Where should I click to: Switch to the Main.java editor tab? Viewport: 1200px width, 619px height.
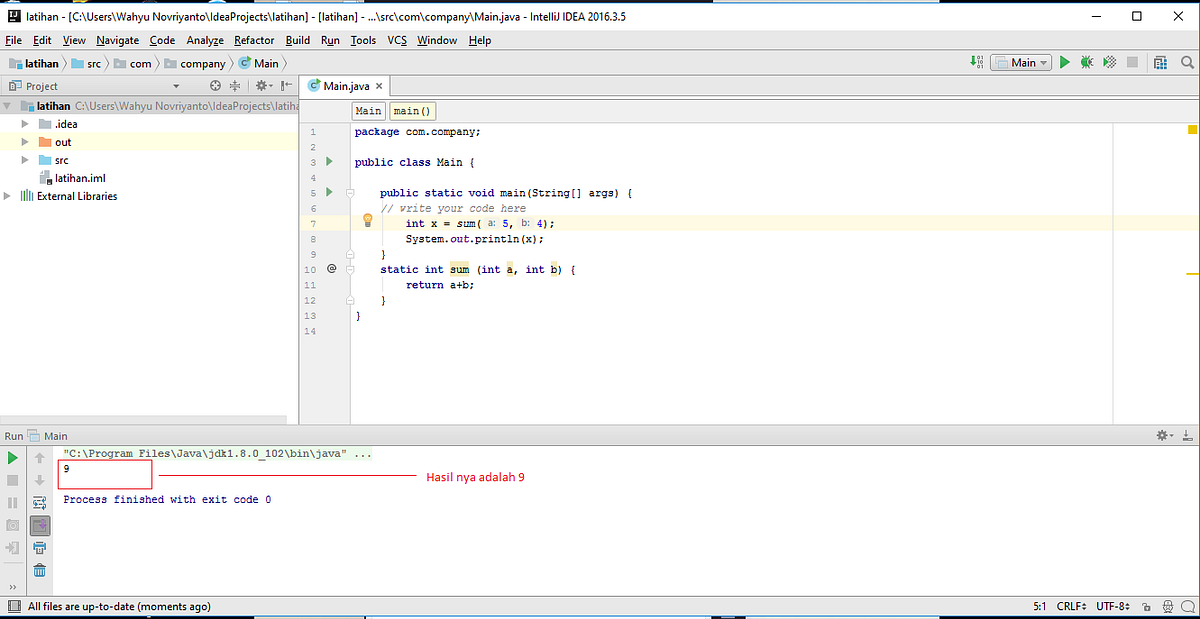(x=345, y=86)
